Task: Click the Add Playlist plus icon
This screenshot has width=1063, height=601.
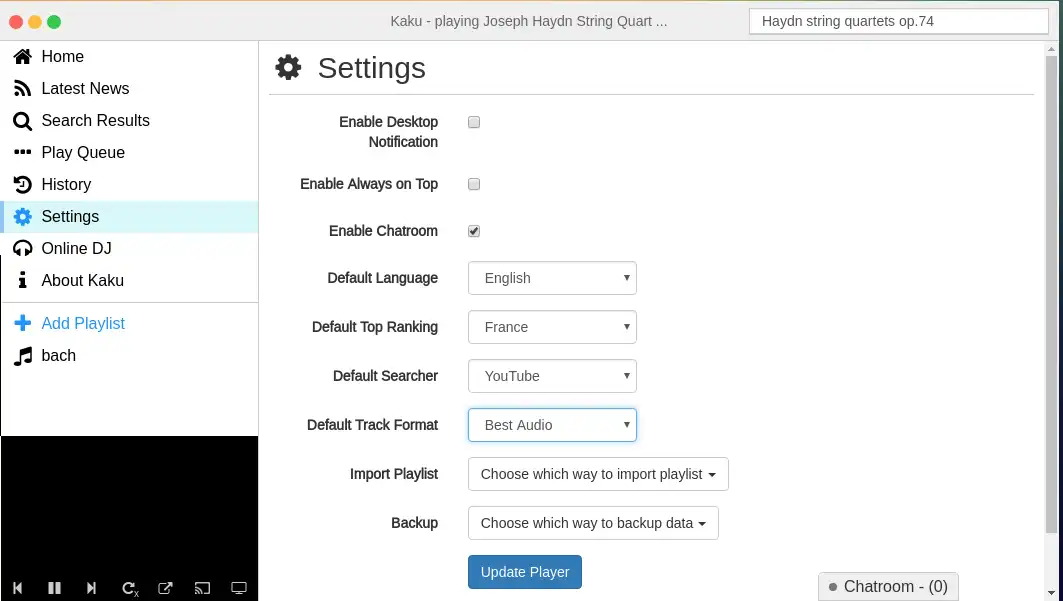Action: click(22, 323)
